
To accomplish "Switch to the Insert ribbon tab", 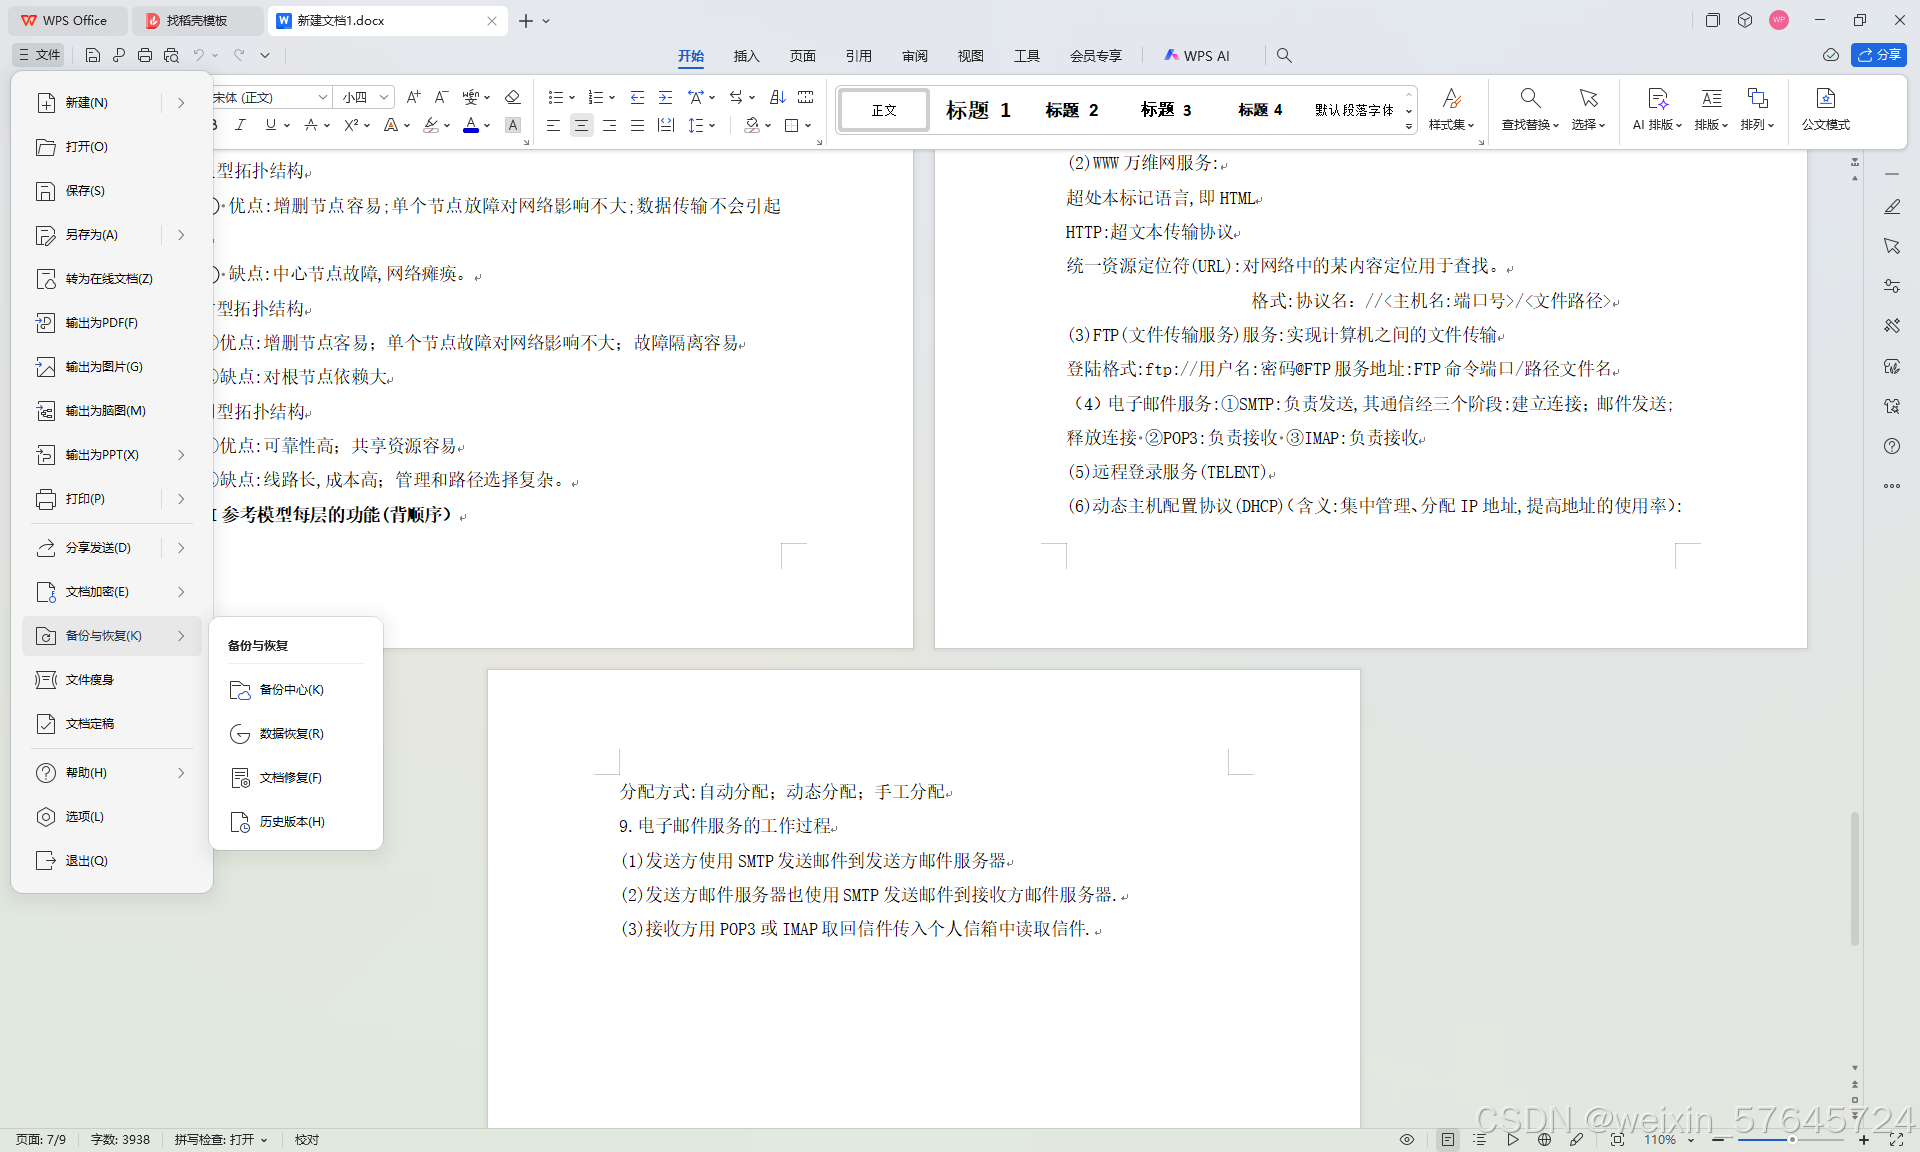I will pyautogui.click(x=746, y=56).
